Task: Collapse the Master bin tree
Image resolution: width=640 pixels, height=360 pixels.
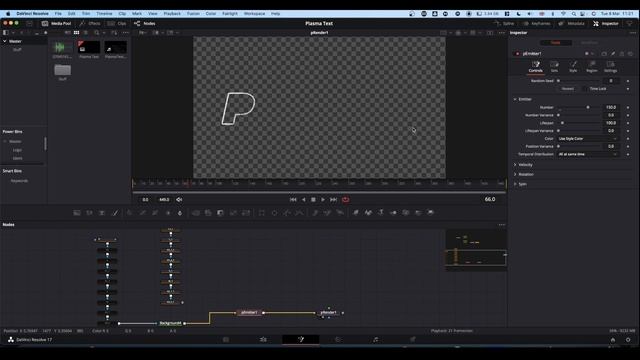Action: point(4,41)
